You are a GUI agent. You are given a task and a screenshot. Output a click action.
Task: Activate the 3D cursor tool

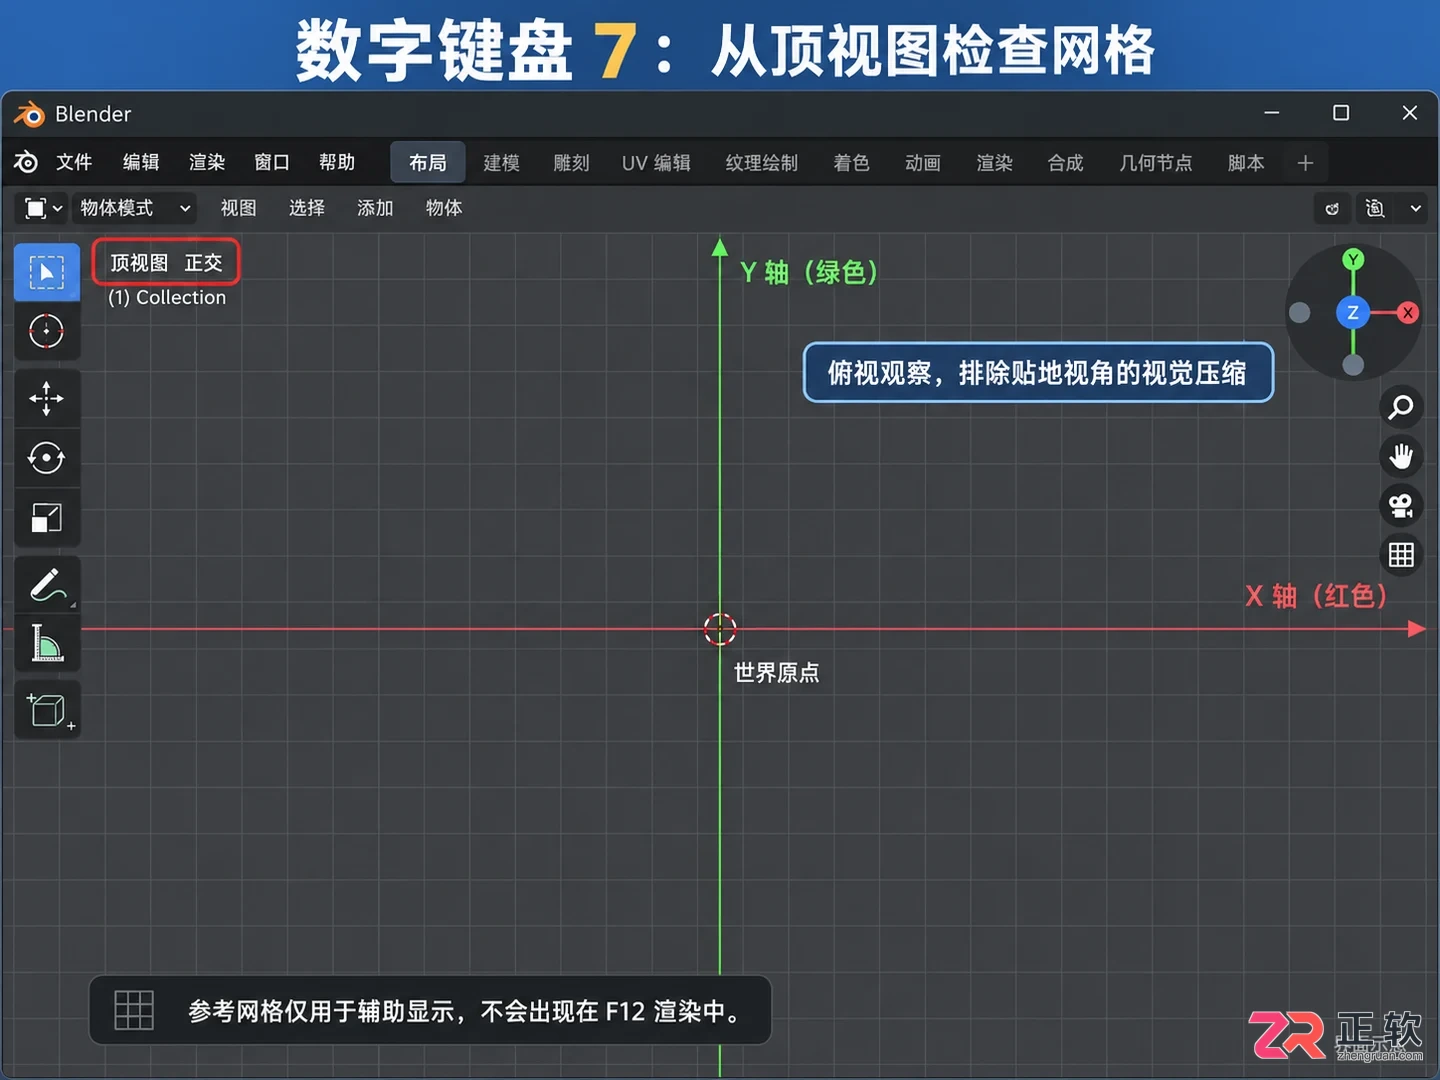(x=47, y=331)
